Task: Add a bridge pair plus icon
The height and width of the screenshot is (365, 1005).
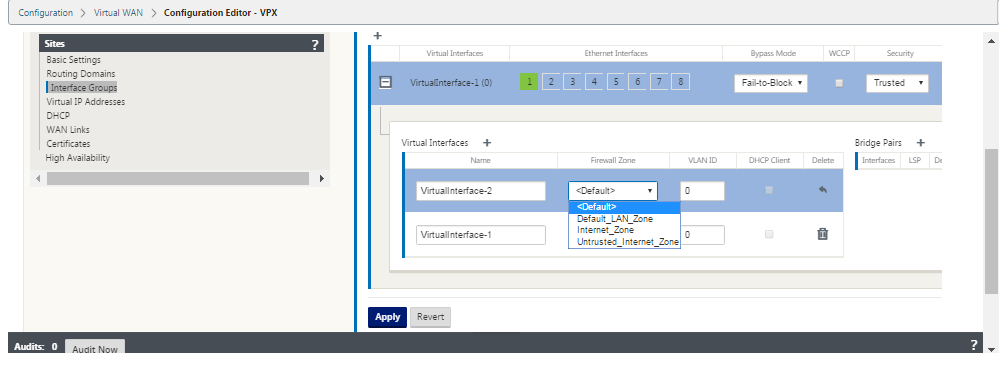Action: [x=920, y=142]
